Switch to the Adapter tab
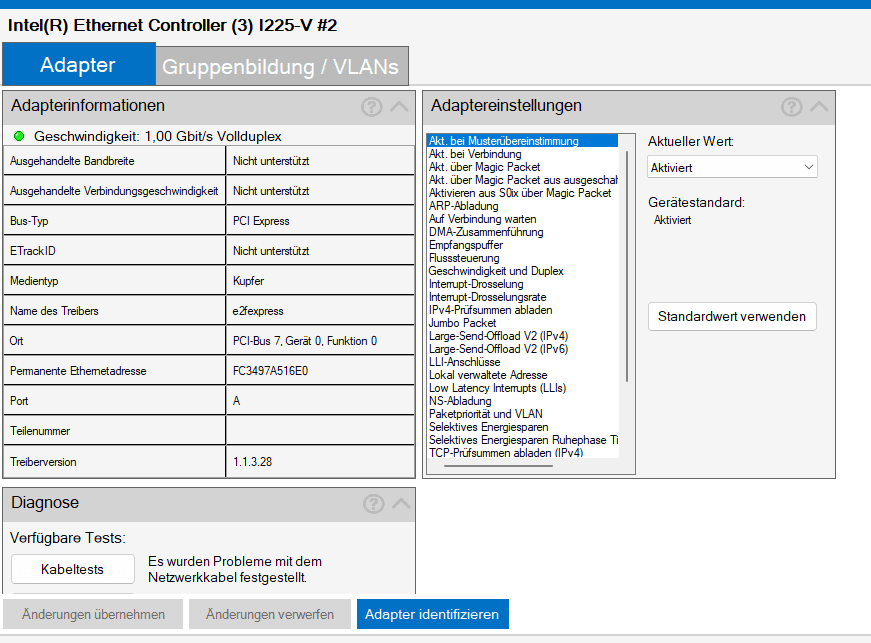This screenshot has width=871, height=643. point(78,64)
